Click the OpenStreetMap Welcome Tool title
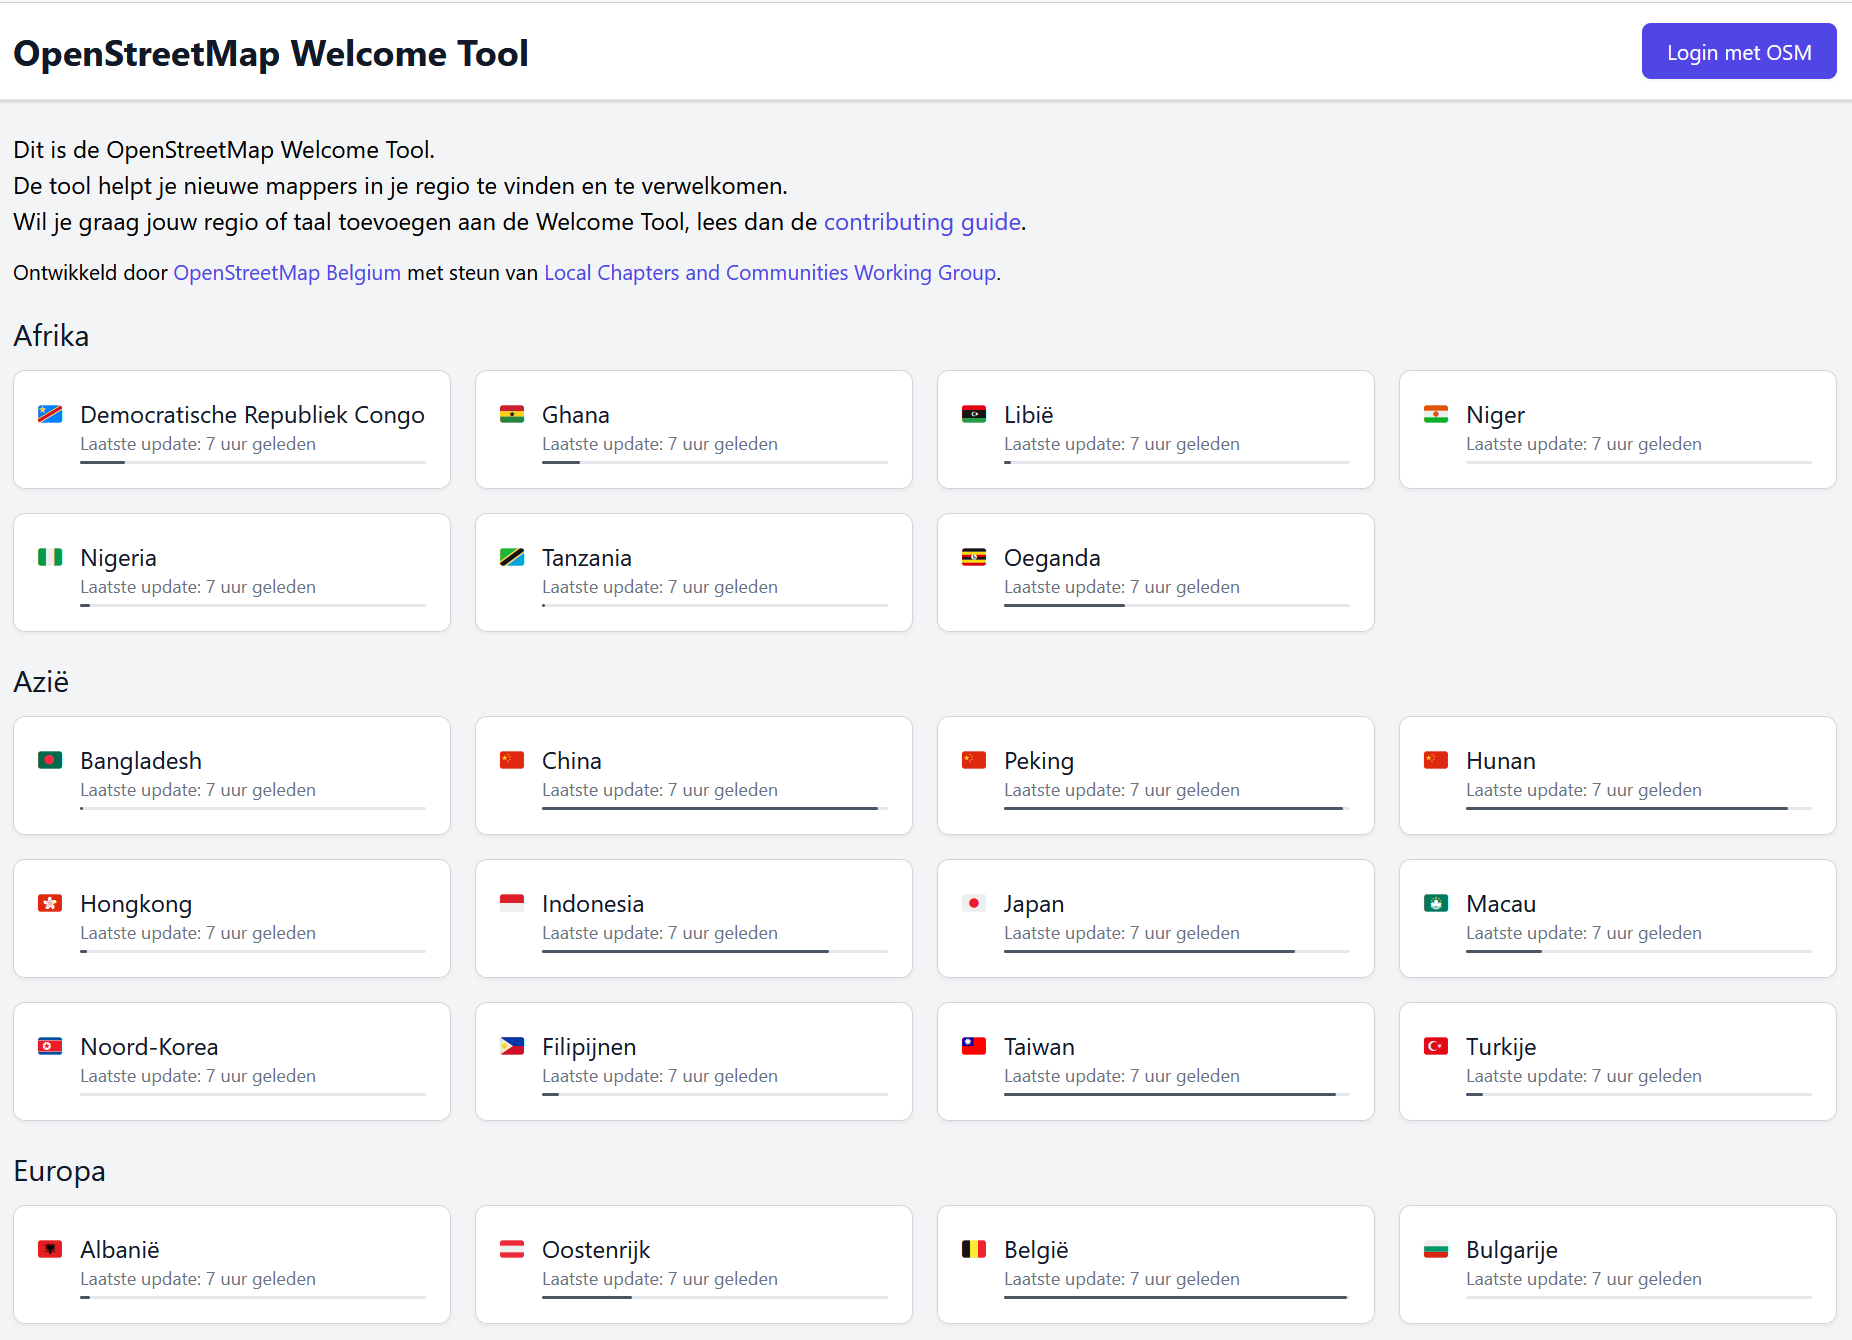The image size is (1852, 1340). pos(271,53)
